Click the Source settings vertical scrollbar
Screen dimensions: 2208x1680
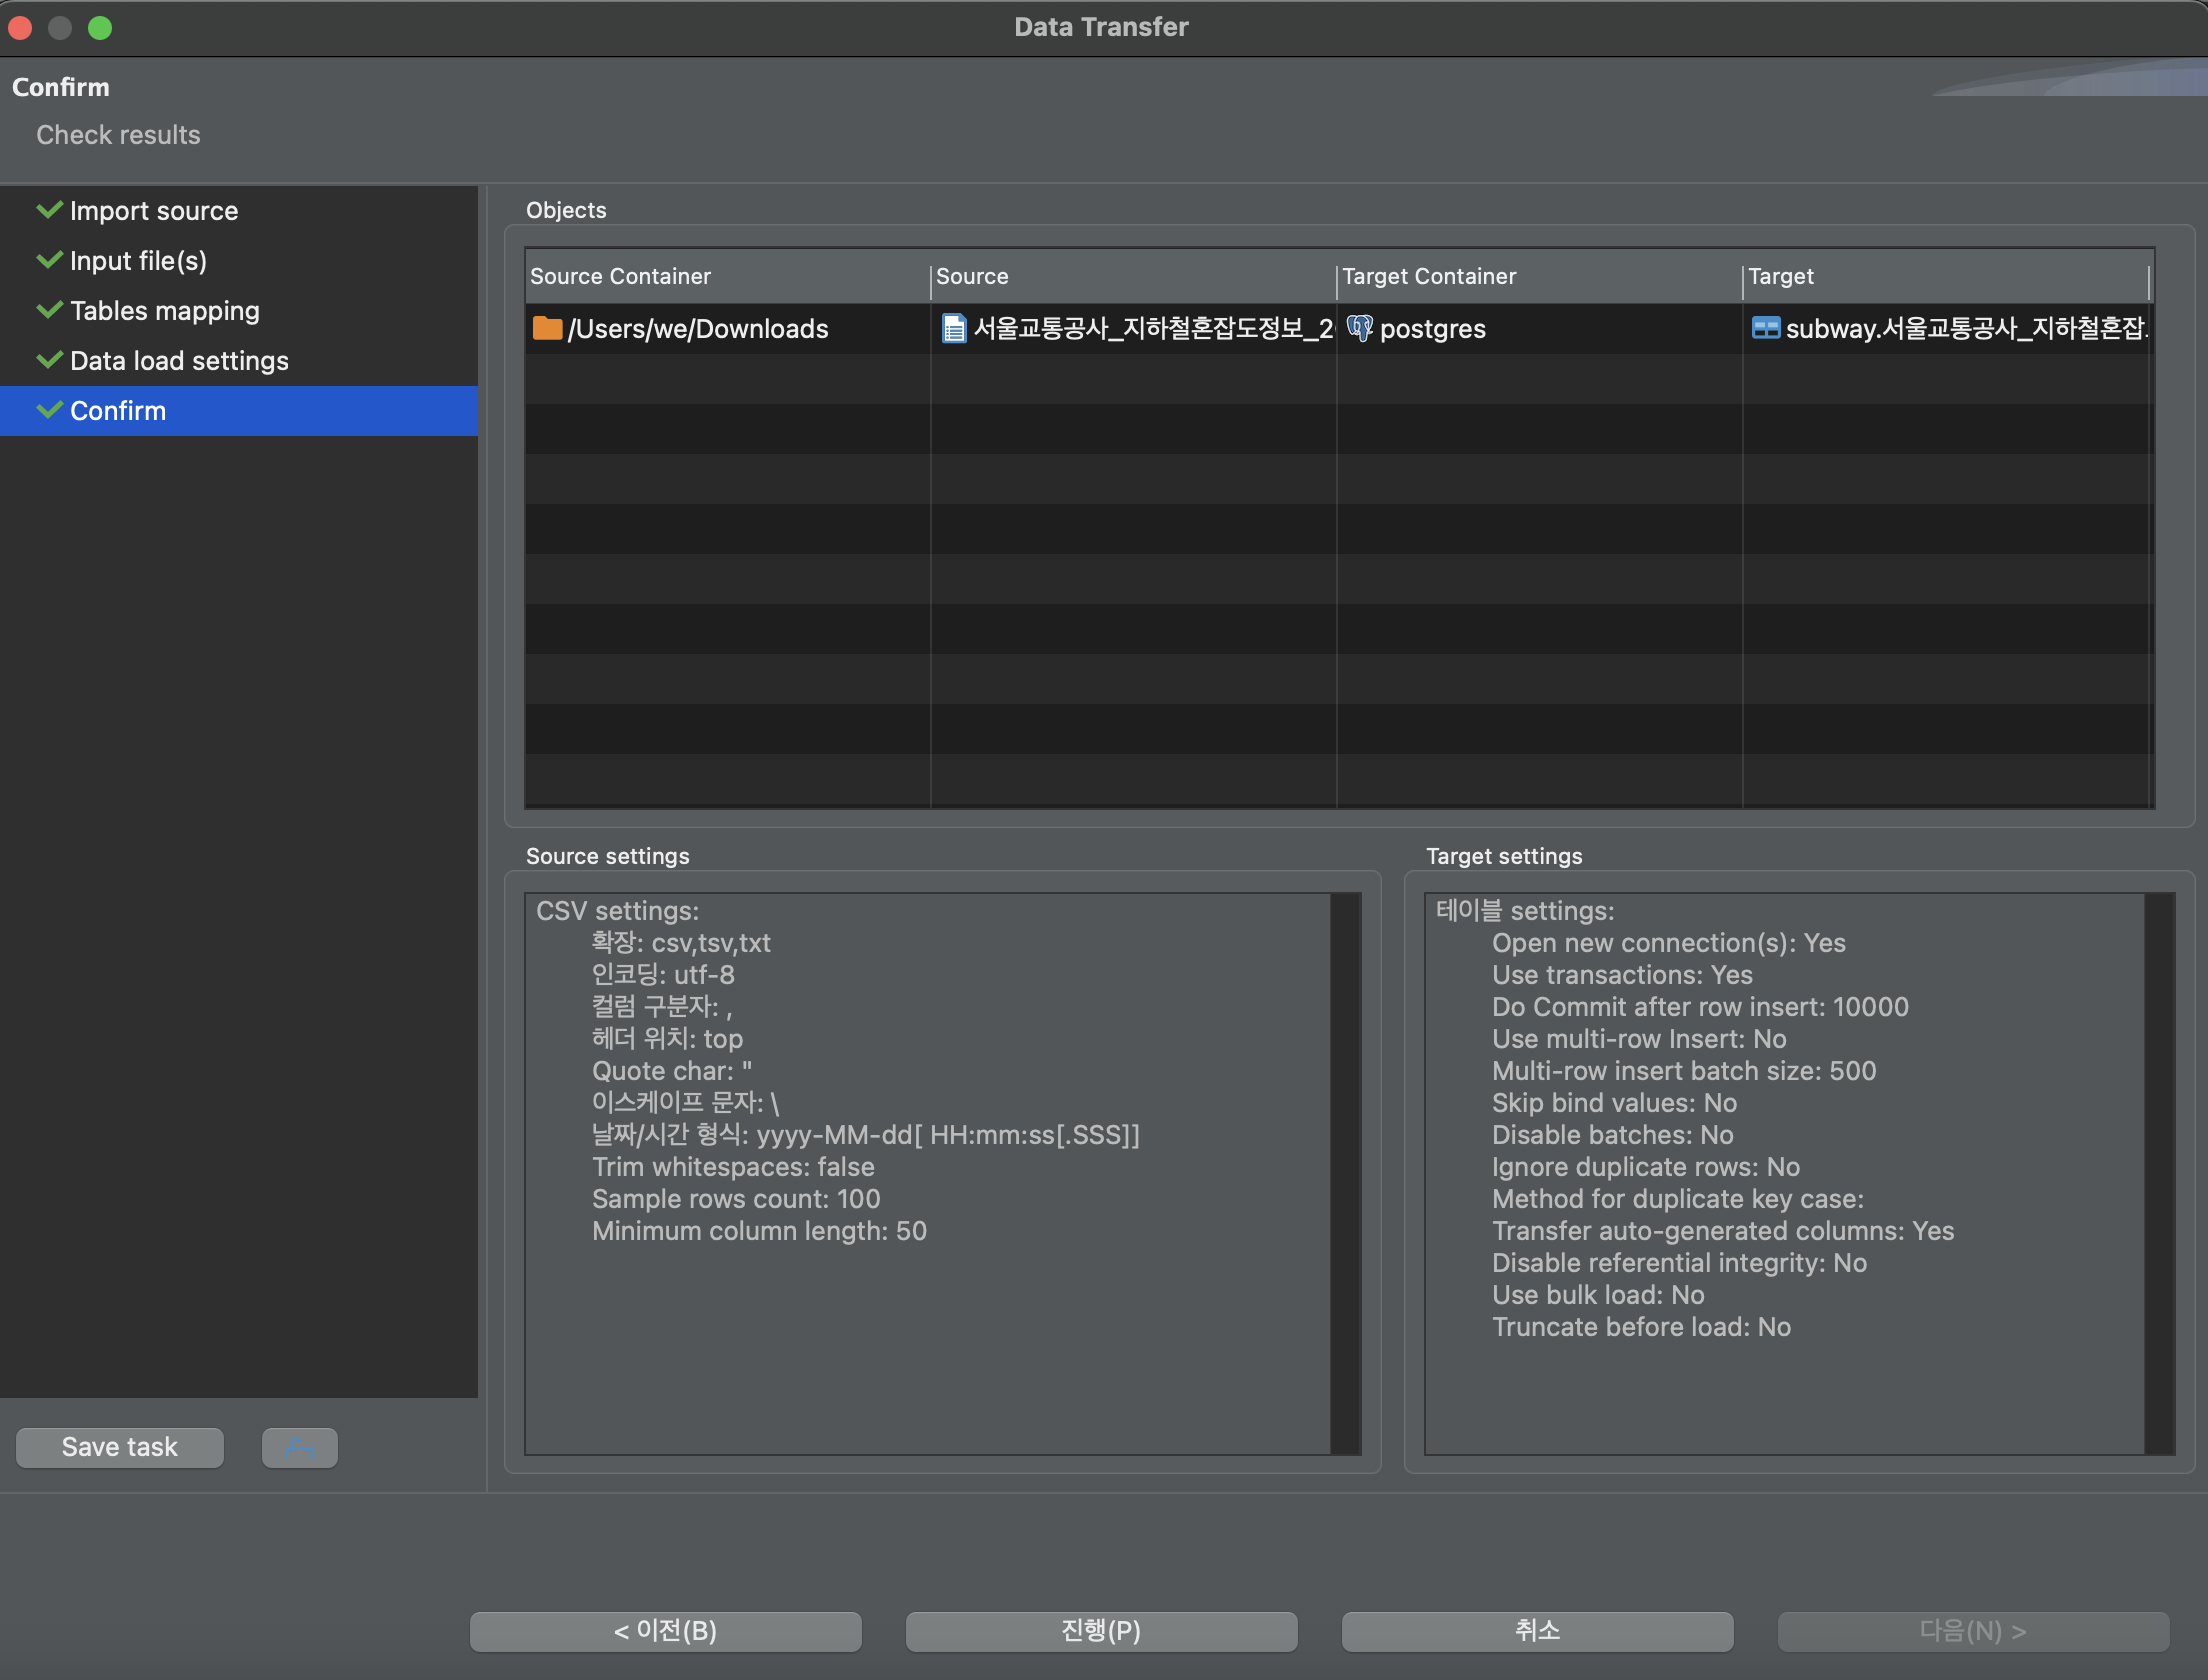point(1347,1173)
